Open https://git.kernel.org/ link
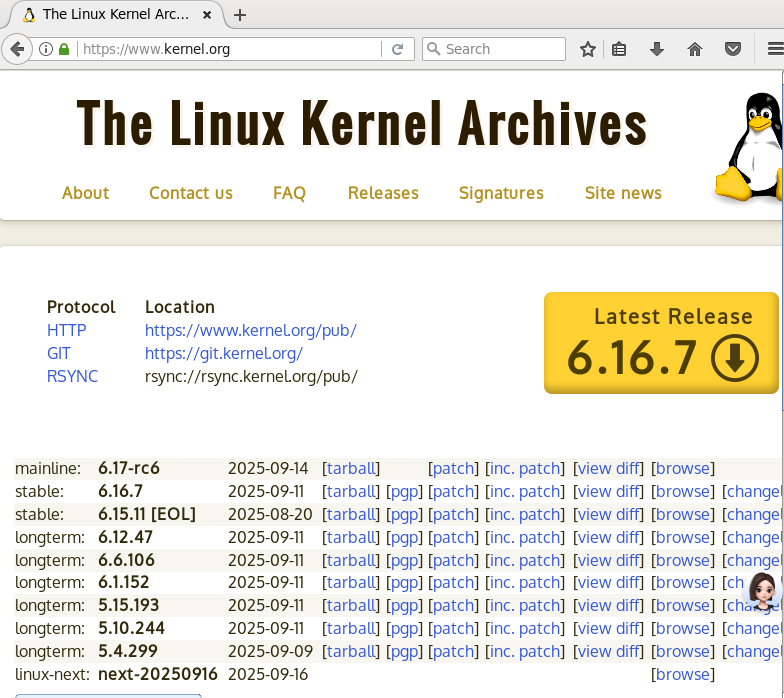Viewport: 784px width, 698px height. click(224, 354)
